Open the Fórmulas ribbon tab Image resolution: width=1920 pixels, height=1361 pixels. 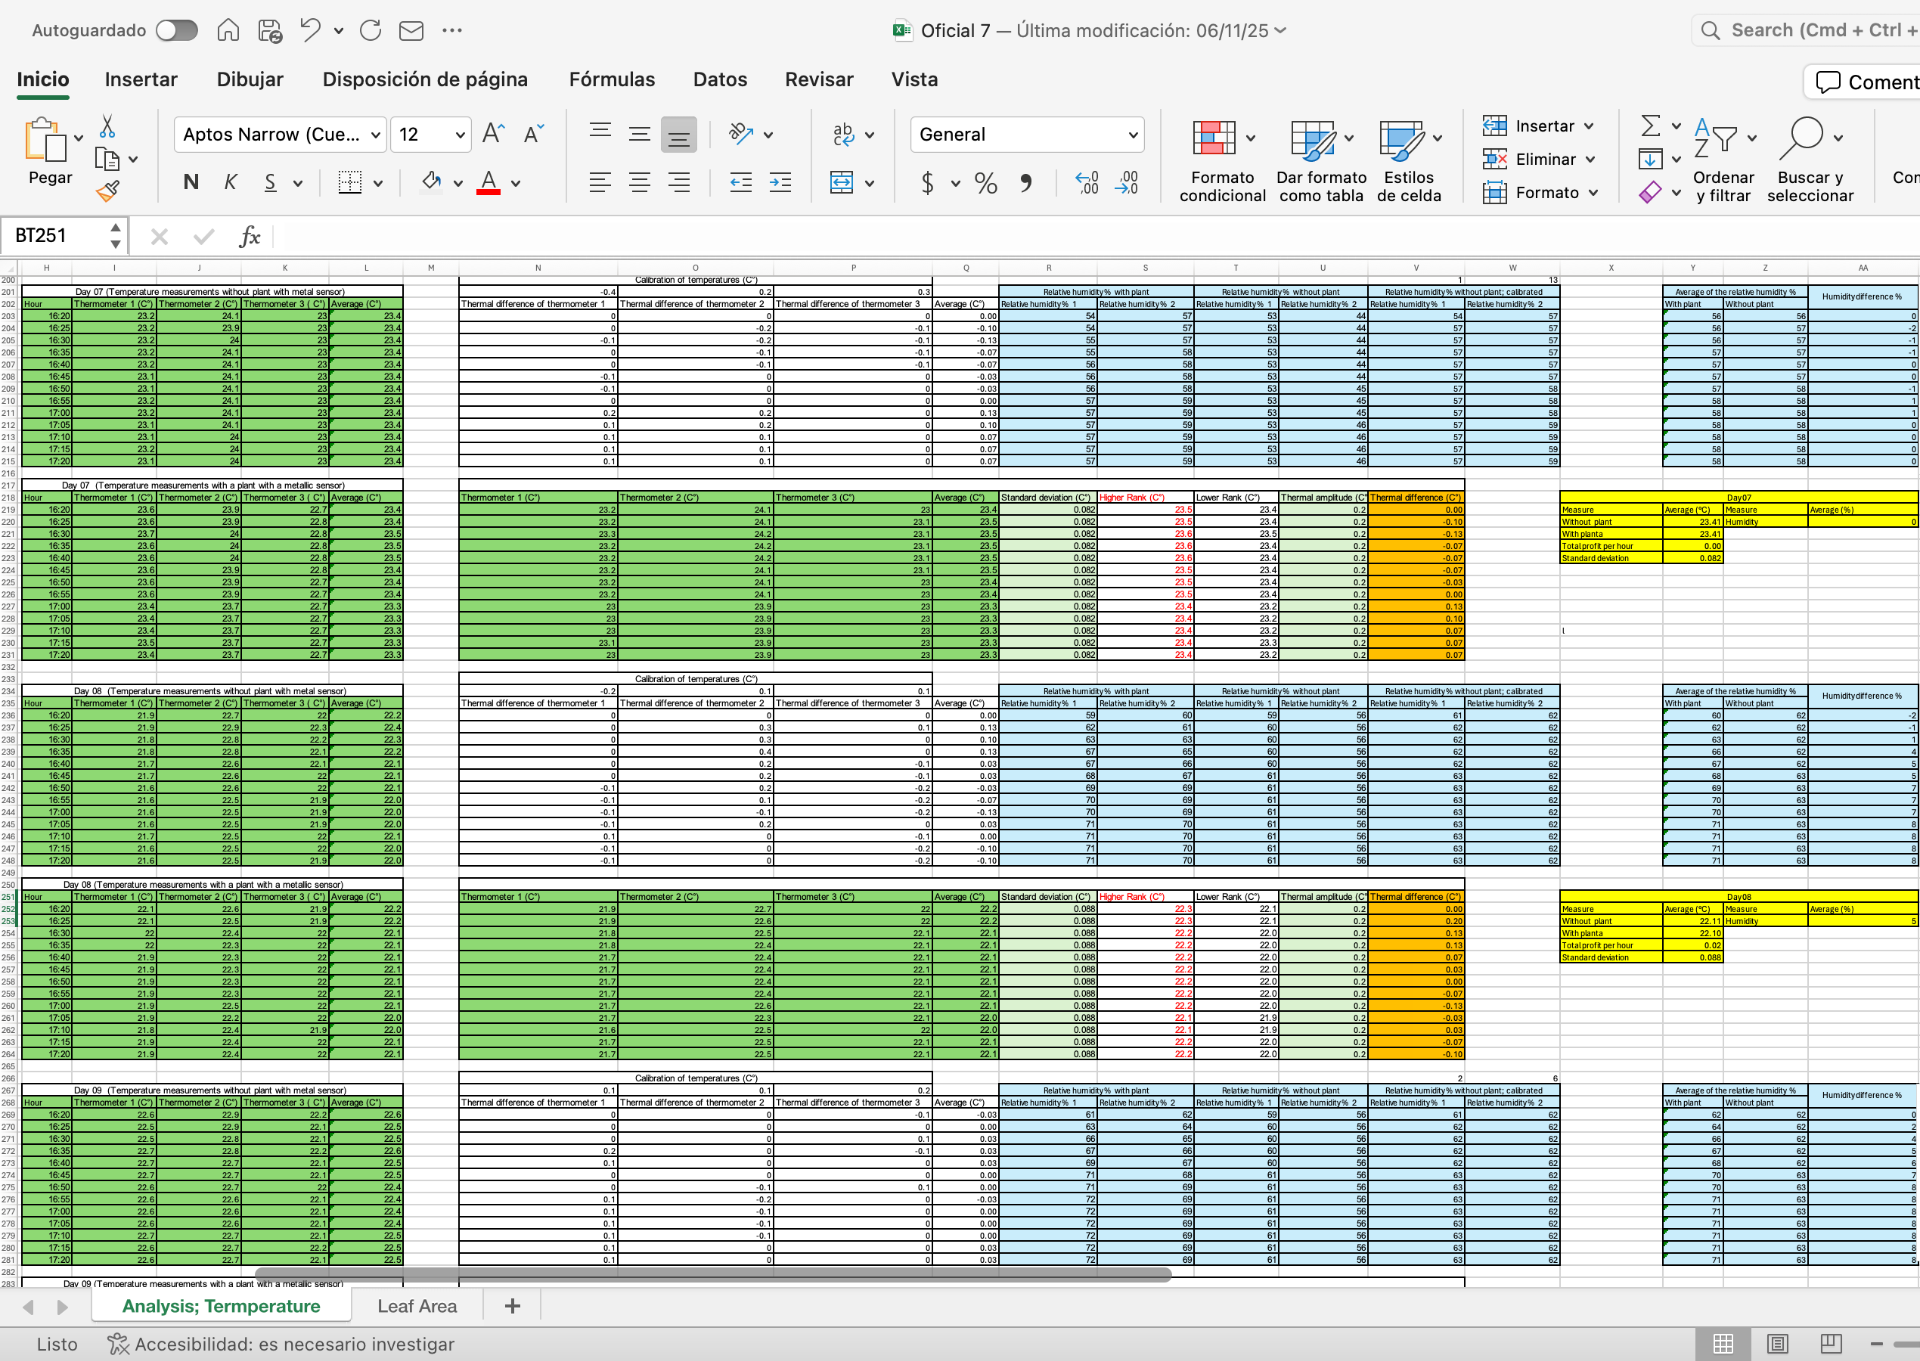[x=611, y=80]
